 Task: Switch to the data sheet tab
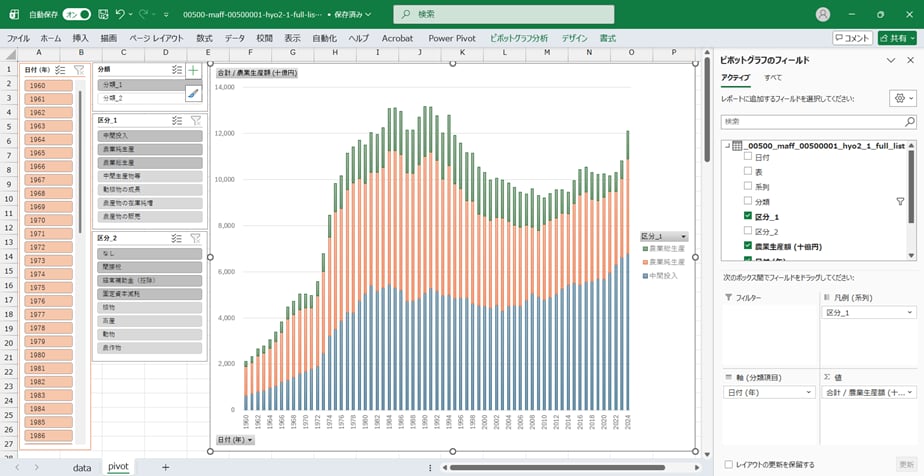point(81,467)
